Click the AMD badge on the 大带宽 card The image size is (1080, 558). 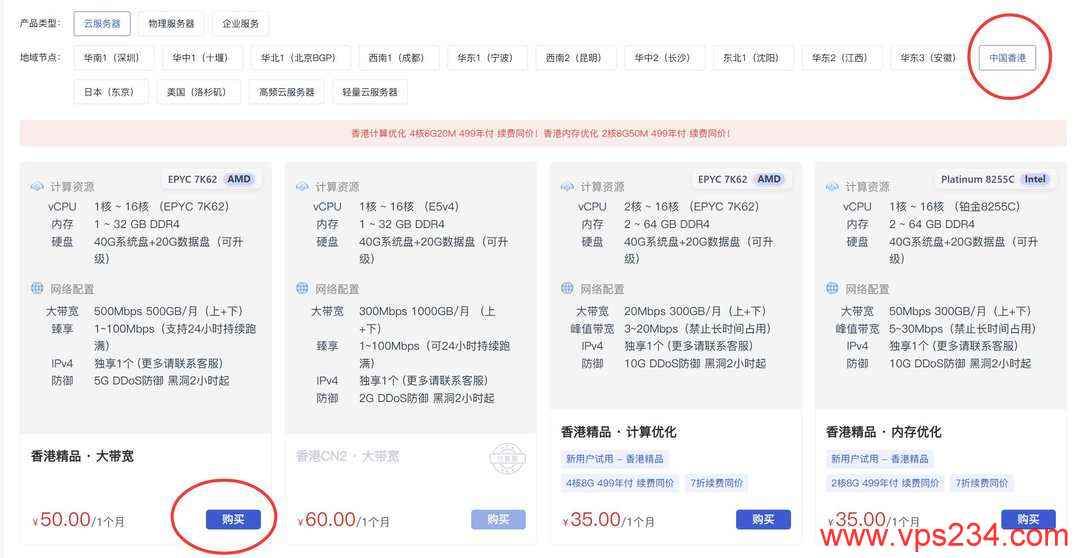pos(239,179)
